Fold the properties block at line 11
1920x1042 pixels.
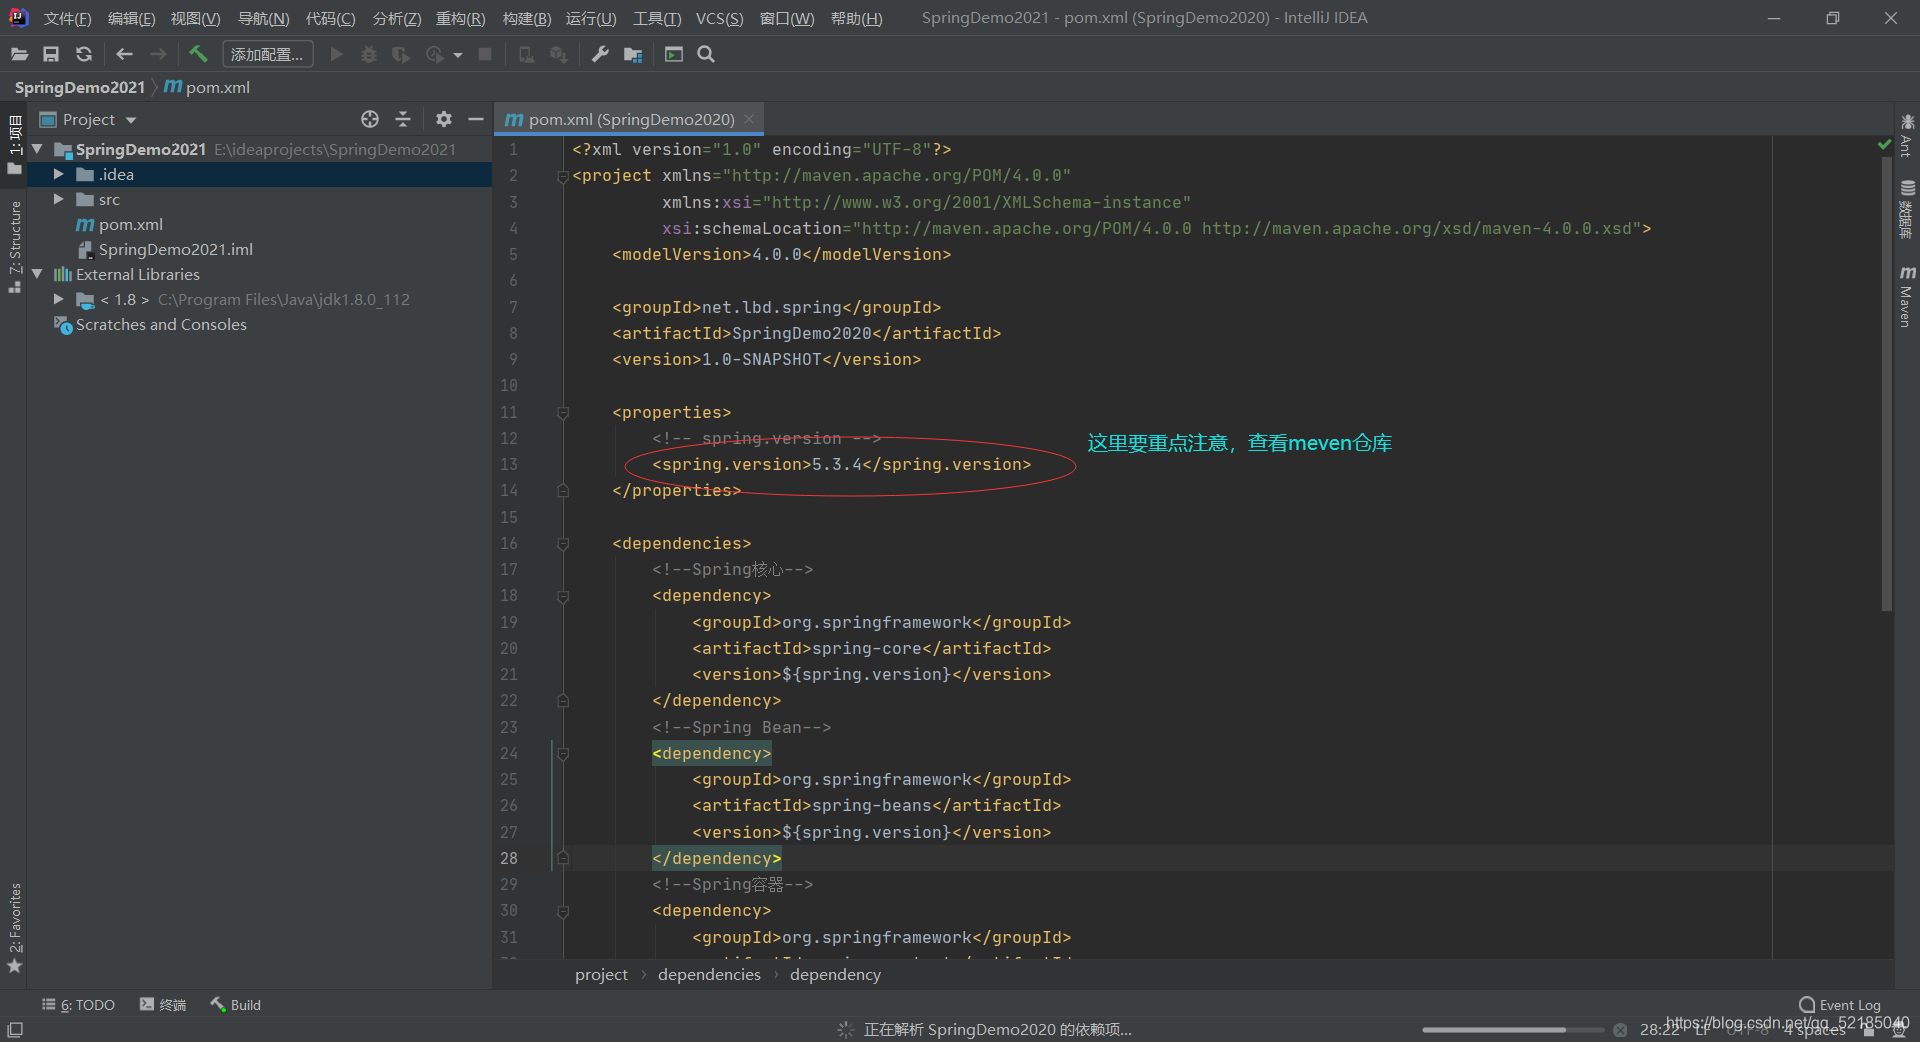(x=563, y=412)
